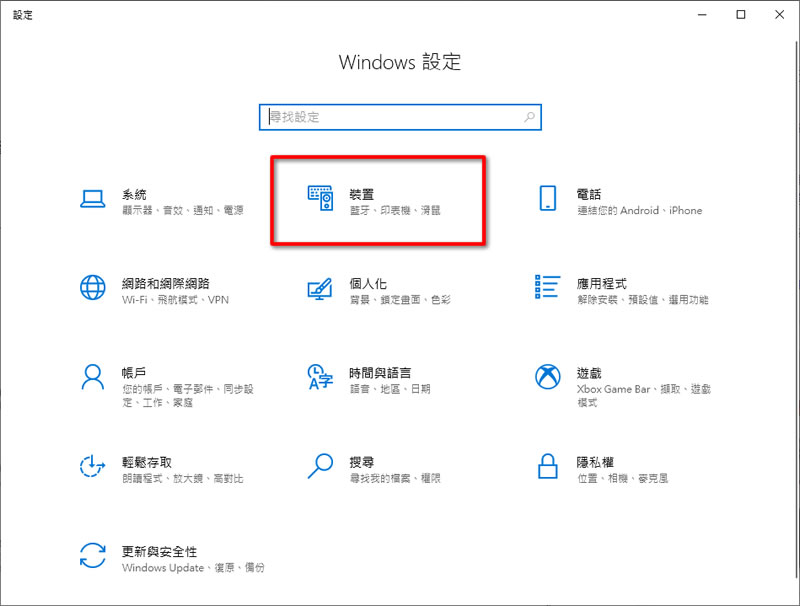The image size is (800, 606).
Task: Click the 朗讀程式、放大鏡、高對比 description
Action: [183, 478]
